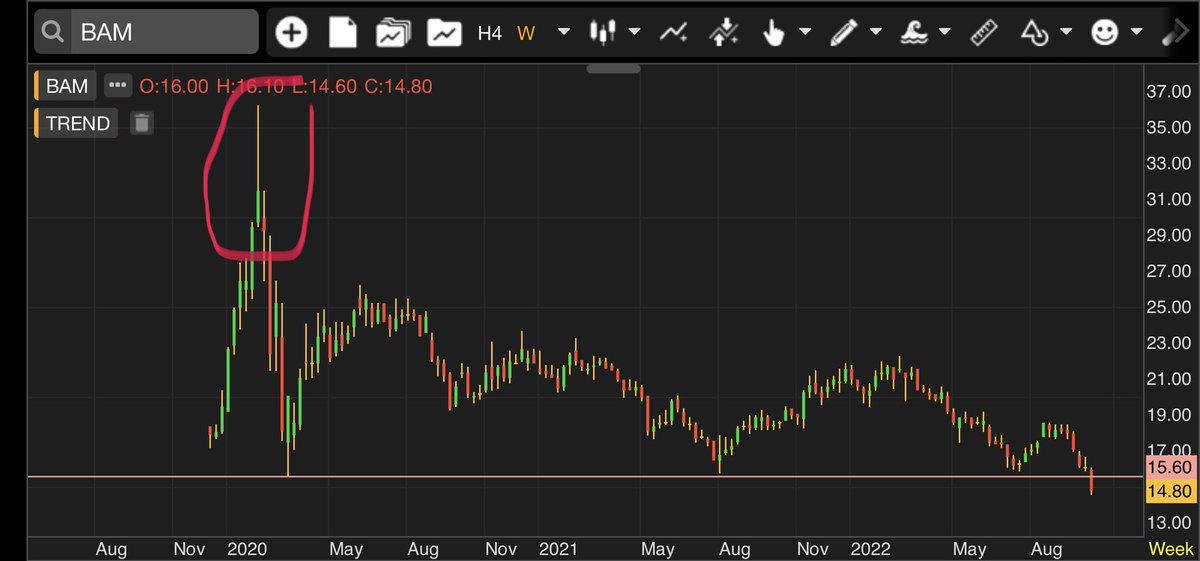Select the H4 timeframe
1200x561 pixels.
point(489,33)
